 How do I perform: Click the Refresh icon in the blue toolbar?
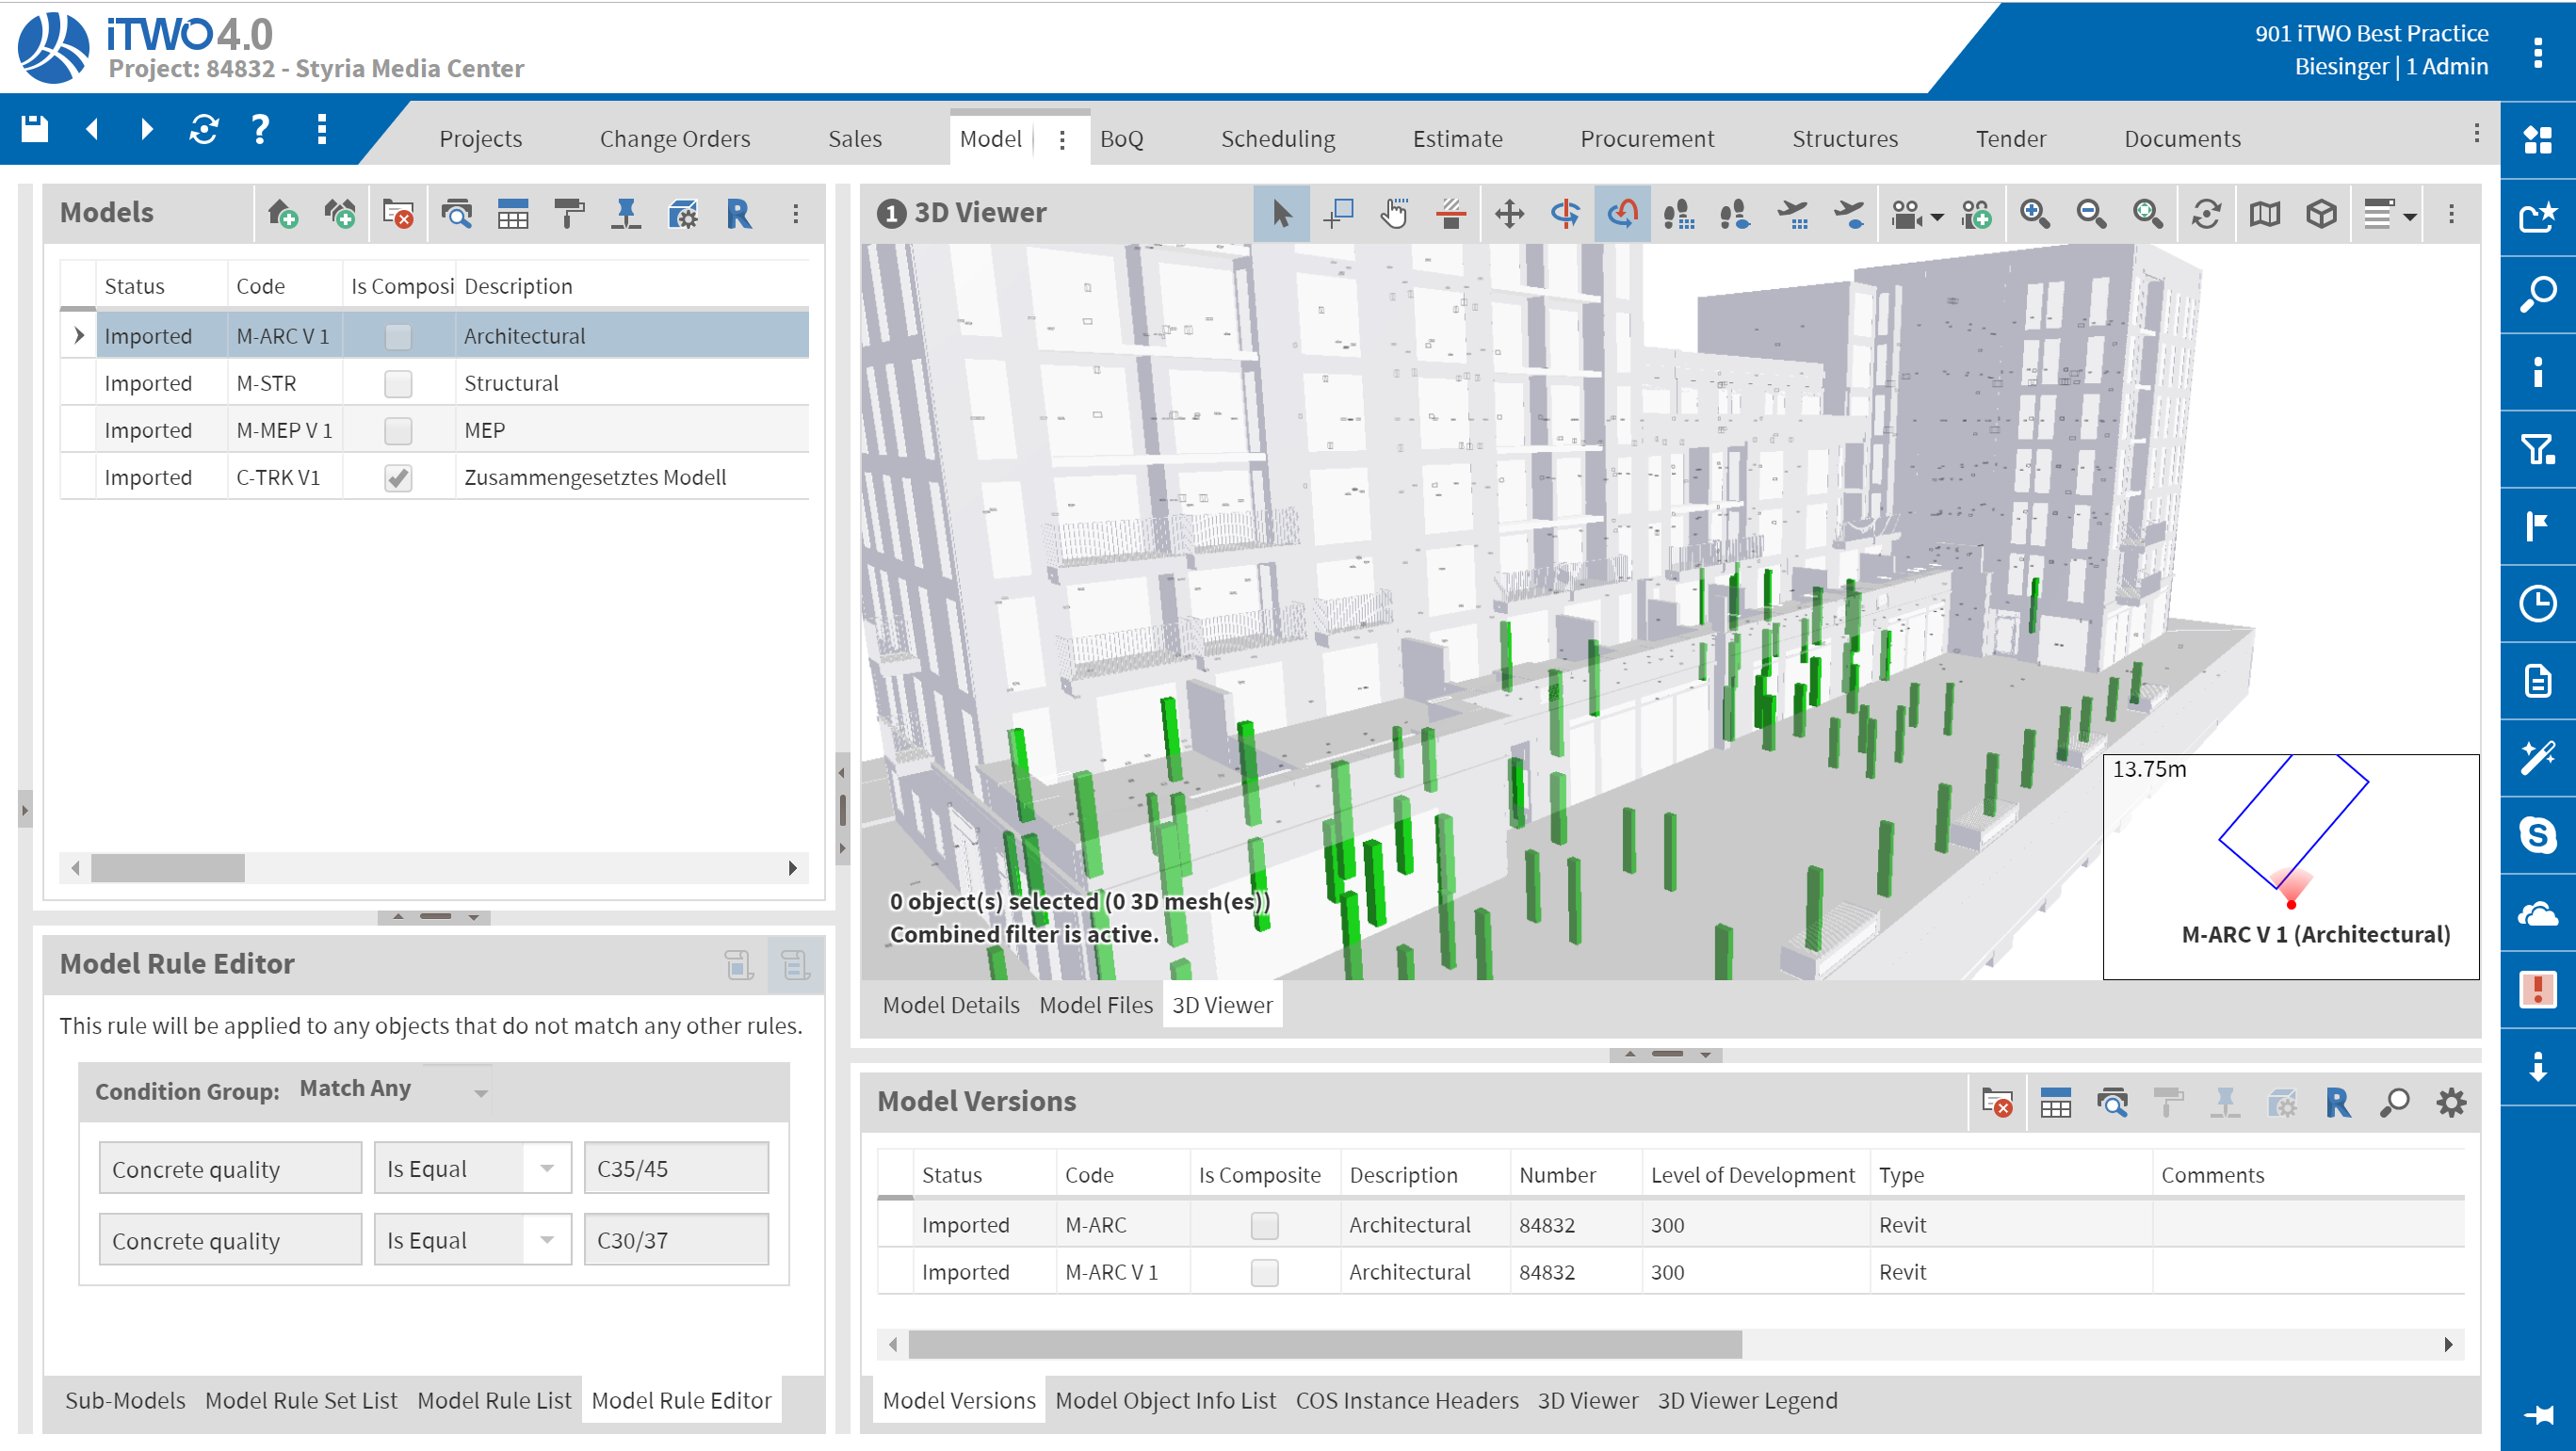203,129
